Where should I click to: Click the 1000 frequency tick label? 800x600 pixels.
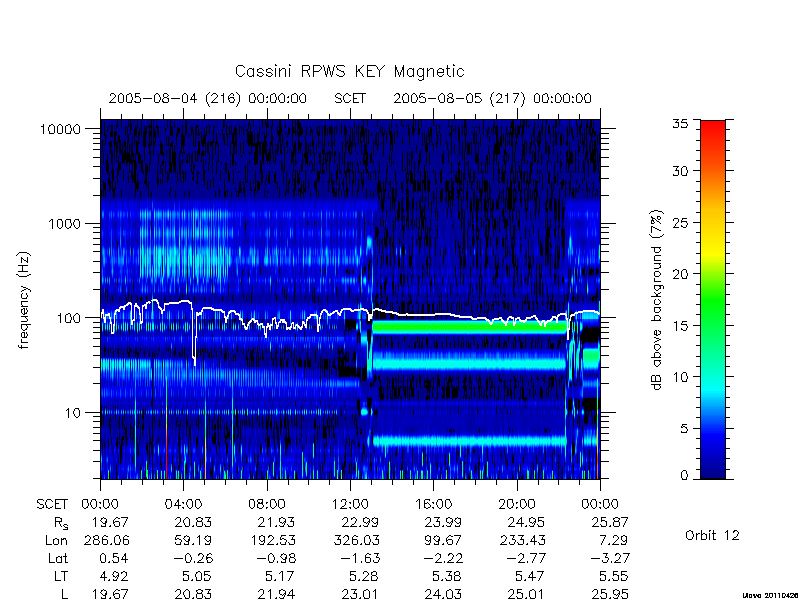click(64, 224)
